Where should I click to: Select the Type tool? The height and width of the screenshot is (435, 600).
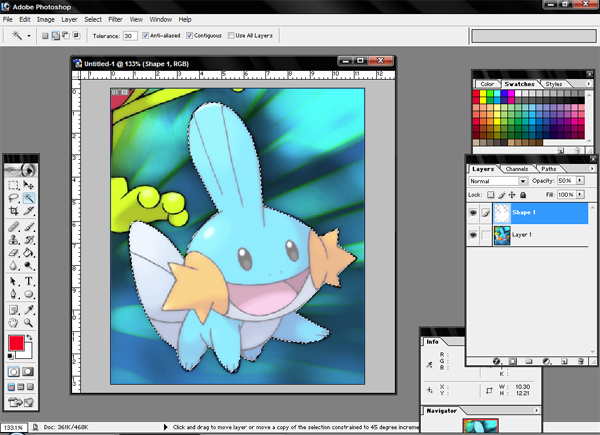click(29, 282)
